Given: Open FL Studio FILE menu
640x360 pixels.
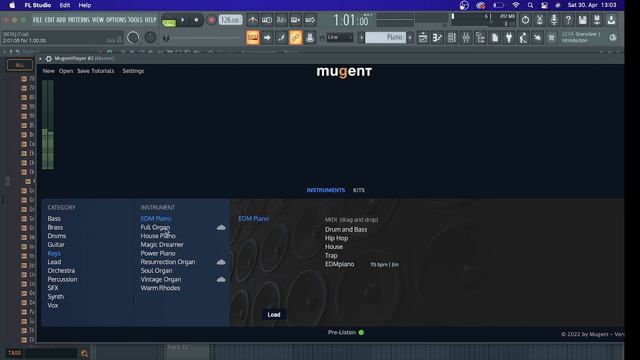Looking at the screenshot, I should pos(38,20).
